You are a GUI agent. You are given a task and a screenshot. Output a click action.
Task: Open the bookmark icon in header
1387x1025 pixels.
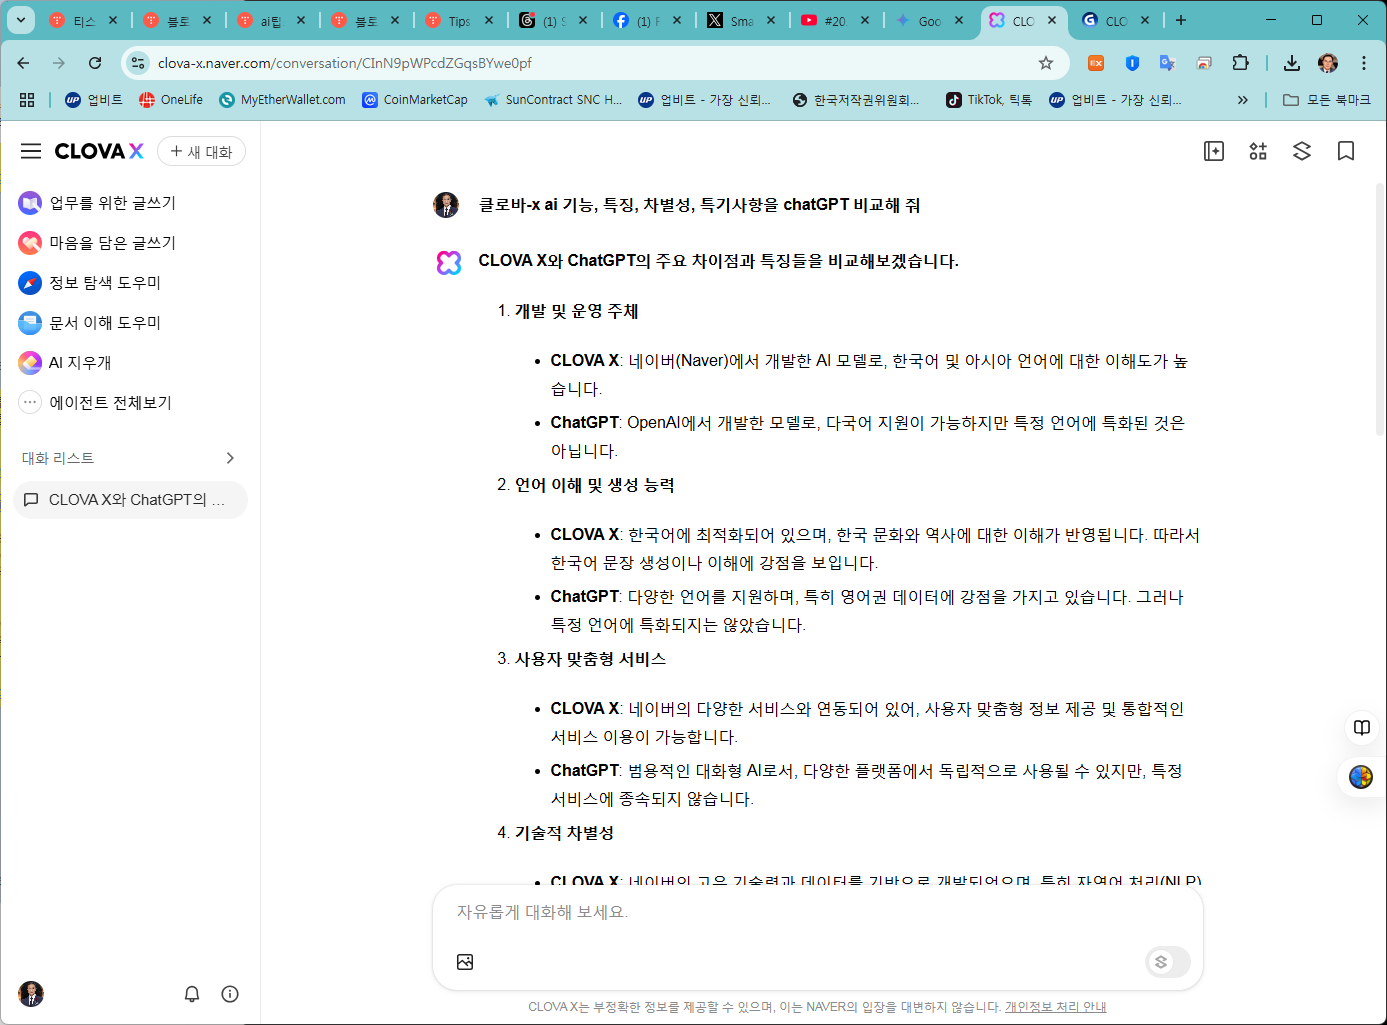coord(1346,151)
